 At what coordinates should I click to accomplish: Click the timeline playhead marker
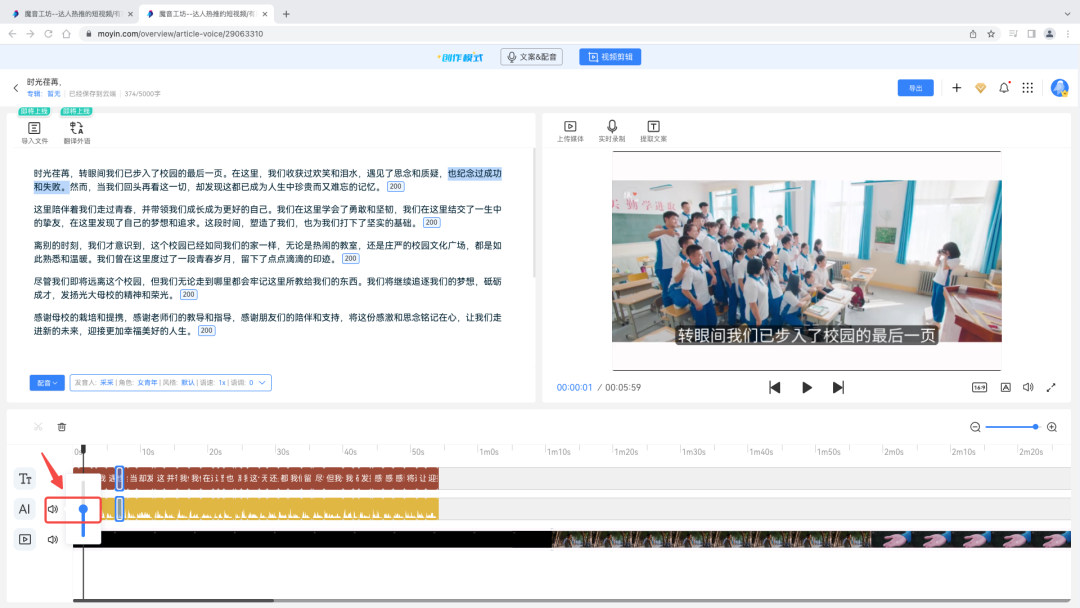[x=83, y=450]
